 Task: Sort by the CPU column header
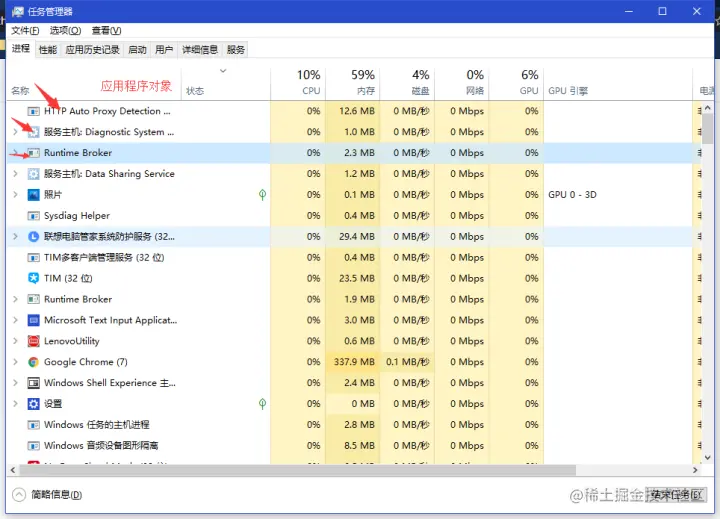[x=298, y=83]
